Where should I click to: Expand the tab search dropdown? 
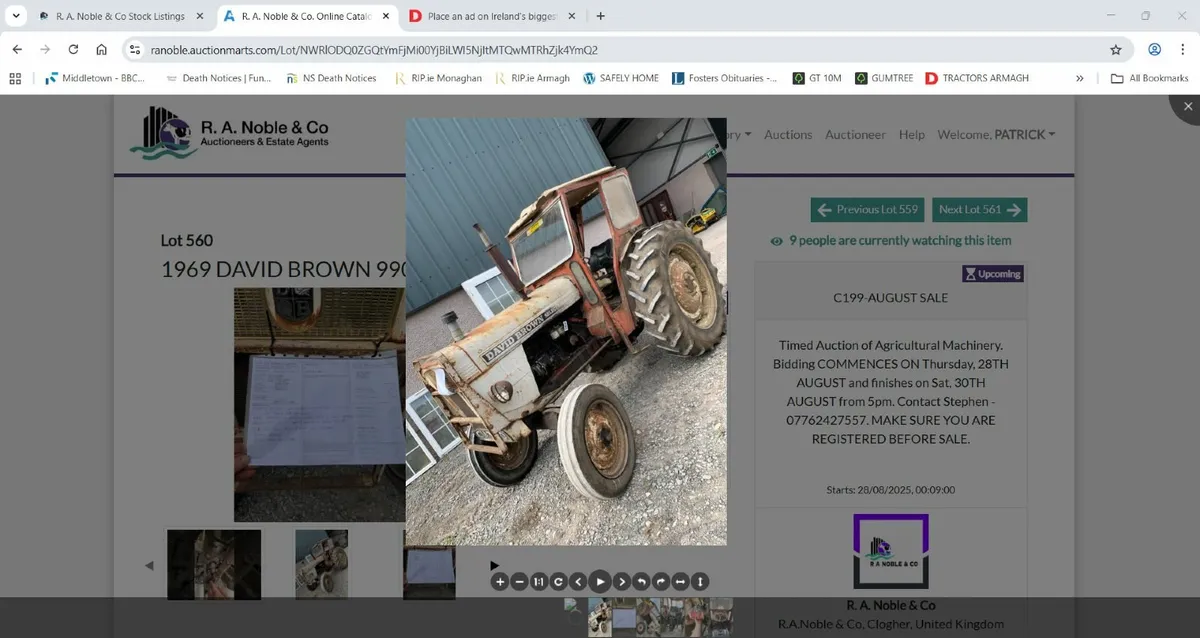[15, 16]
